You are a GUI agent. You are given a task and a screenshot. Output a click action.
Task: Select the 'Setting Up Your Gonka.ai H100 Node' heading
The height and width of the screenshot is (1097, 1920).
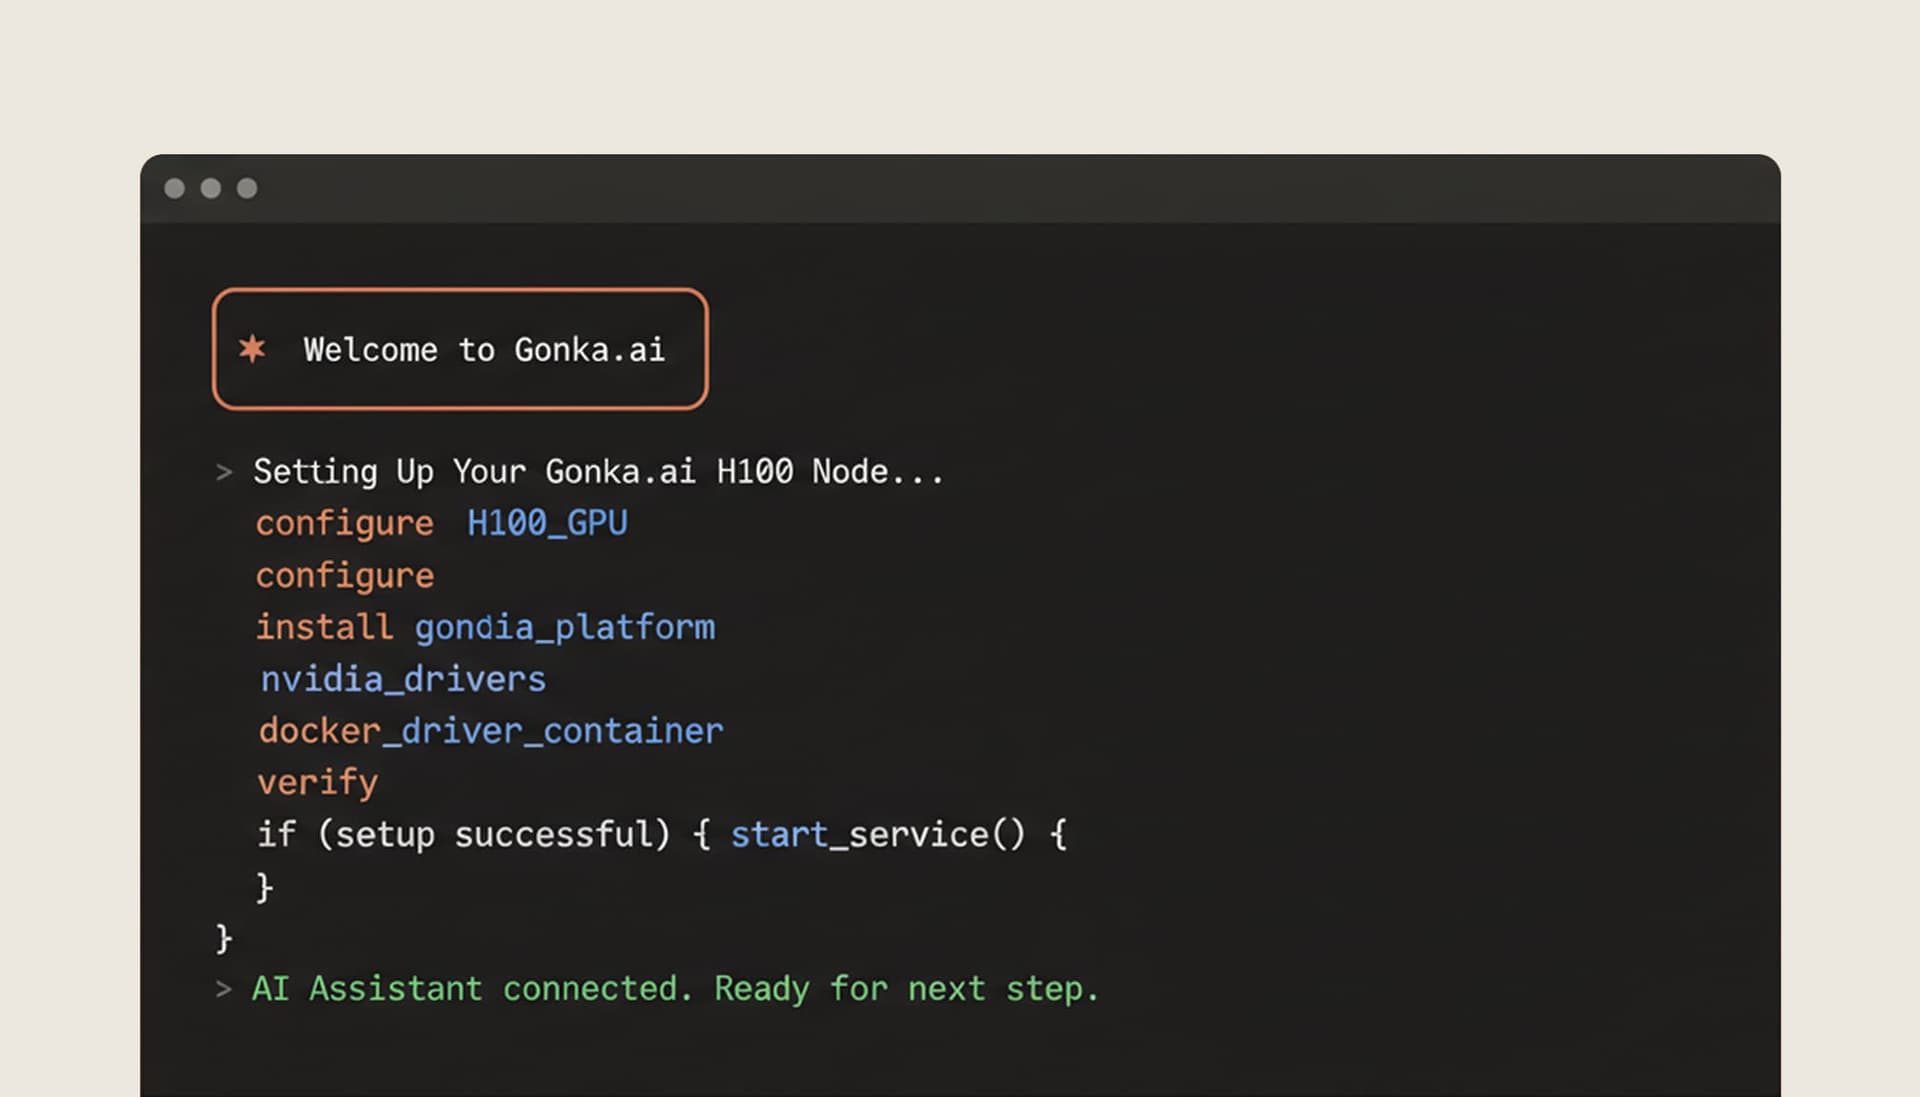598,471
